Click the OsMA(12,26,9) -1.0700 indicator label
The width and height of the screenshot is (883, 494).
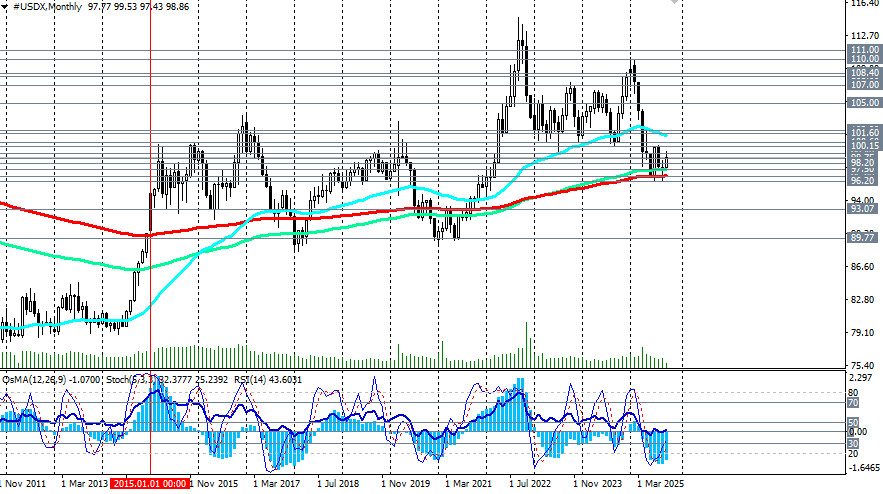pos(51,380)
